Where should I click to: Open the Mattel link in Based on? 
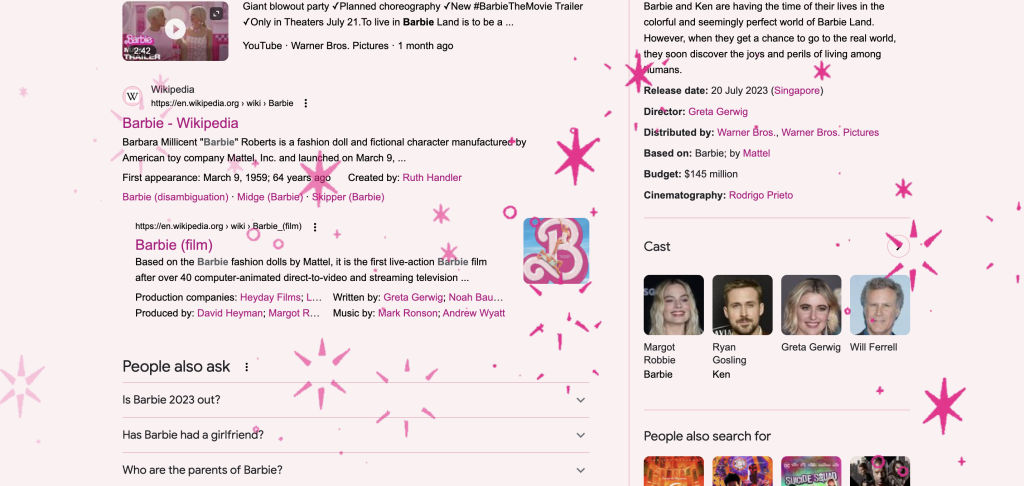click(756, 154)
